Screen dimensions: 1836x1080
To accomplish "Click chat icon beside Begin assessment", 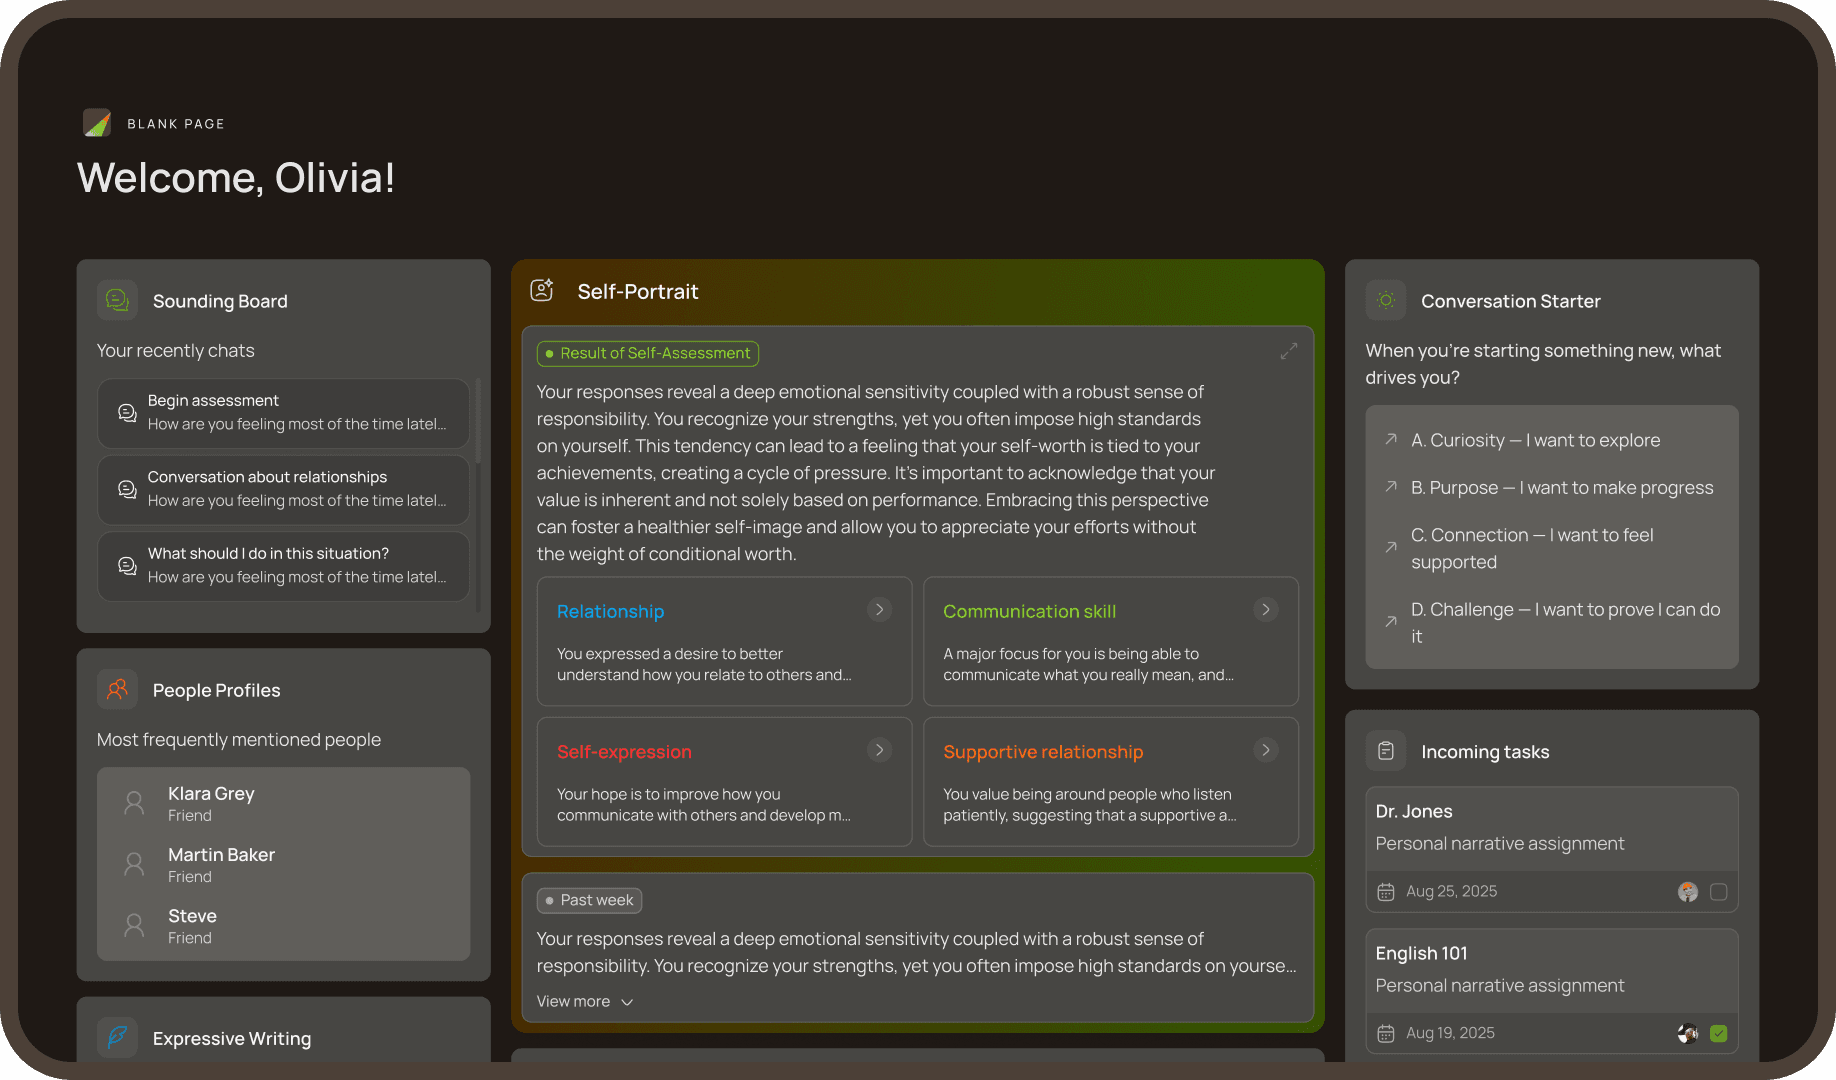I will [x=127, y=412].
